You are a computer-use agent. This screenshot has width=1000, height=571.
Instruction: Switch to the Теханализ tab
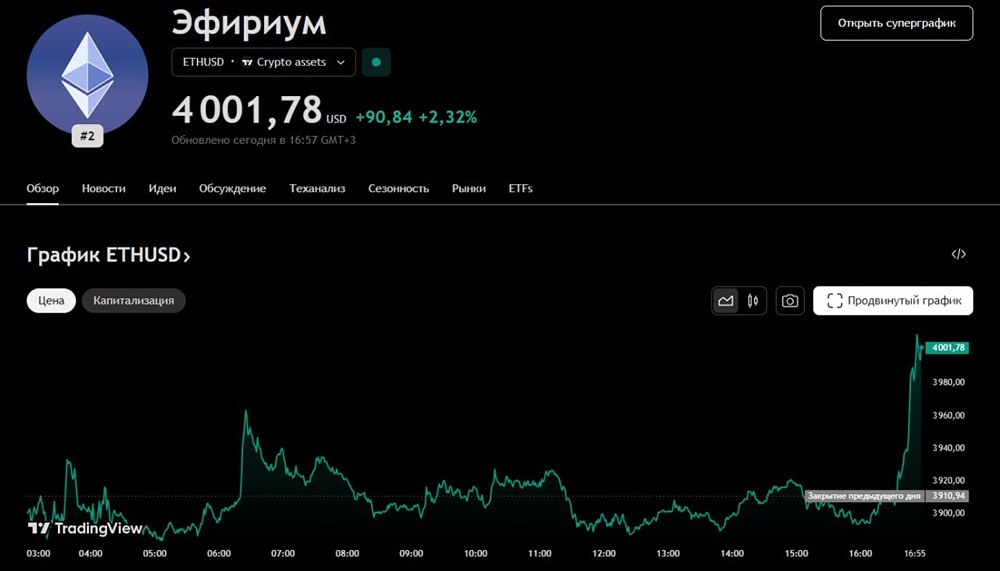(x=317, y=188)
